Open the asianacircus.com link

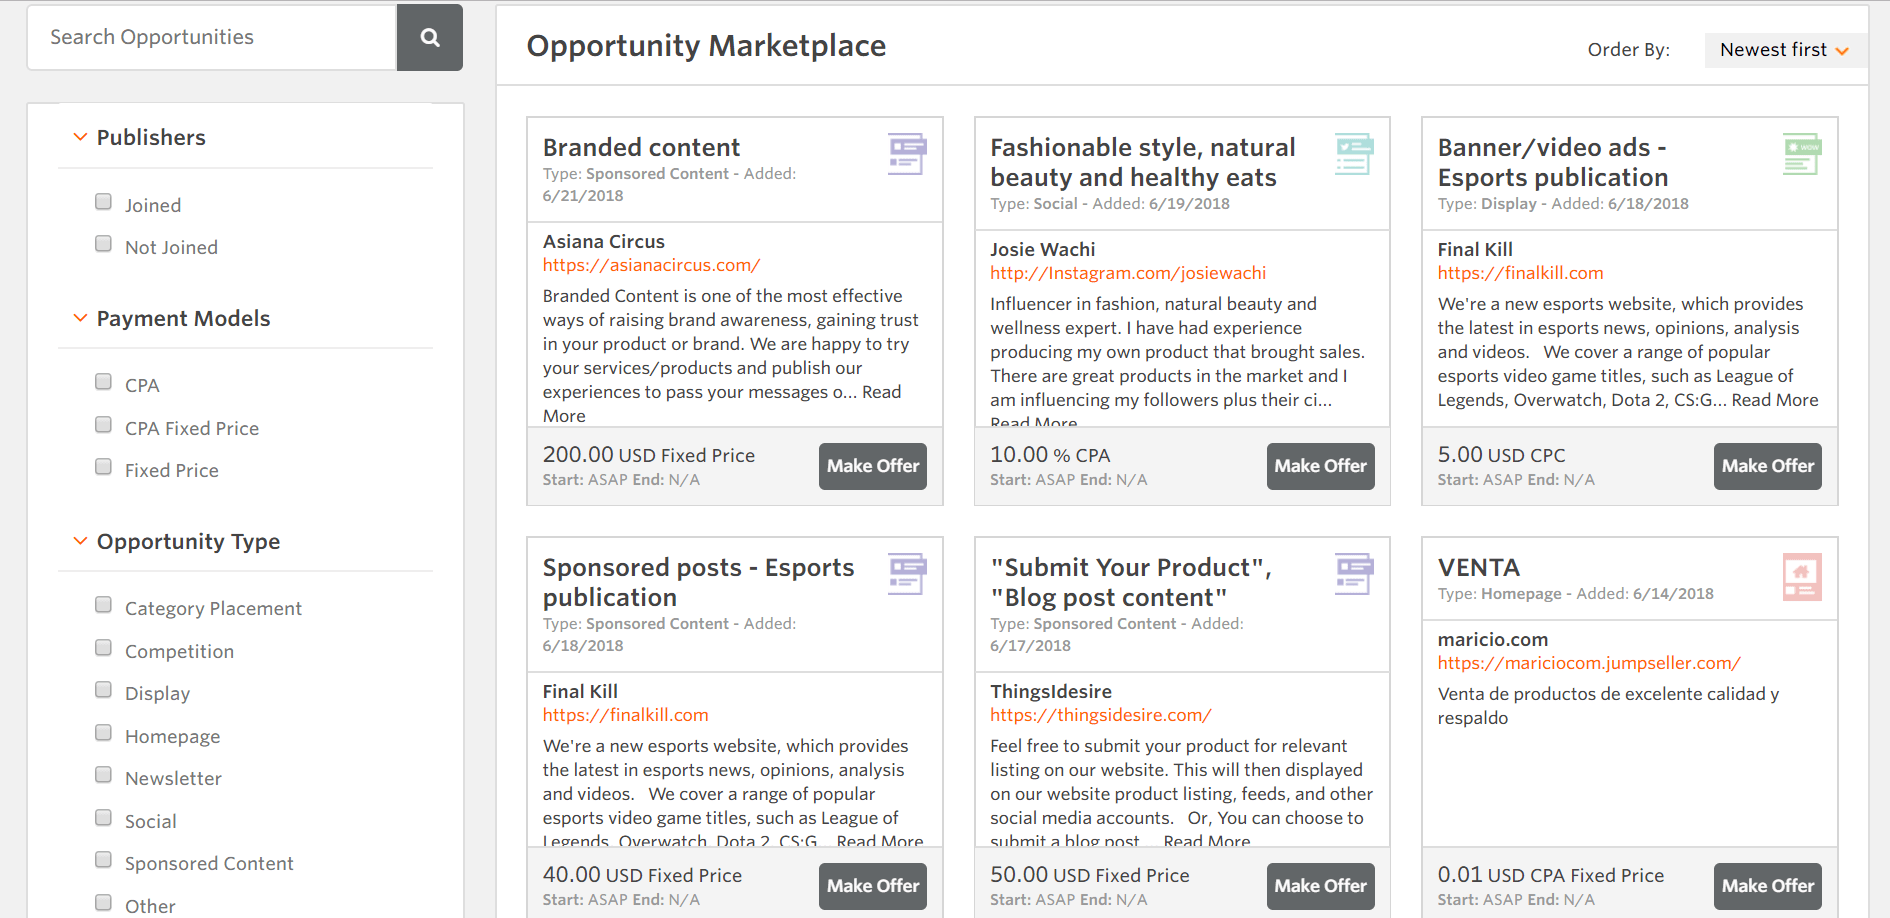[651, 265]
